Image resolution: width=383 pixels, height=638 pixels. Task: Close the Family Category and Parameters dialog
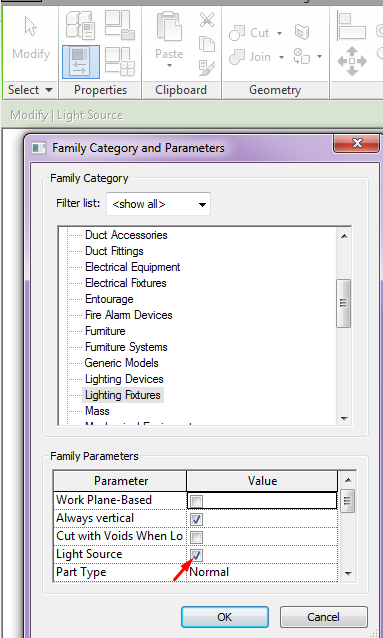pos(357,143)
